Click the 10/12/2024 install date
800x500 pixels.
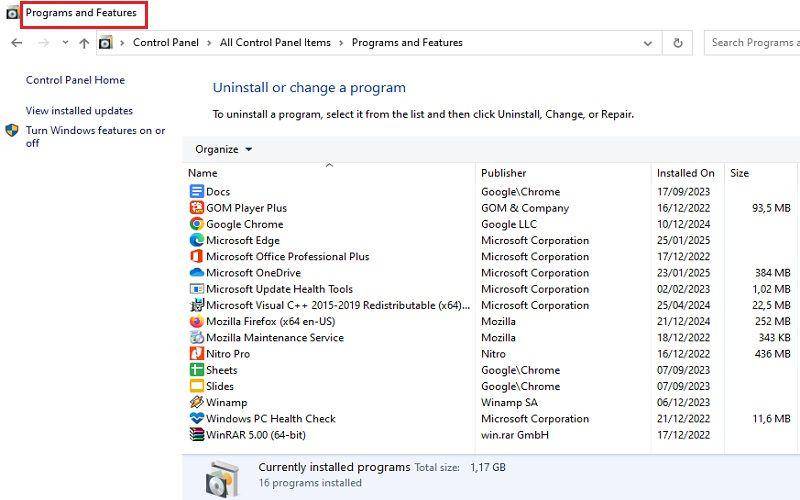(683, 224)
